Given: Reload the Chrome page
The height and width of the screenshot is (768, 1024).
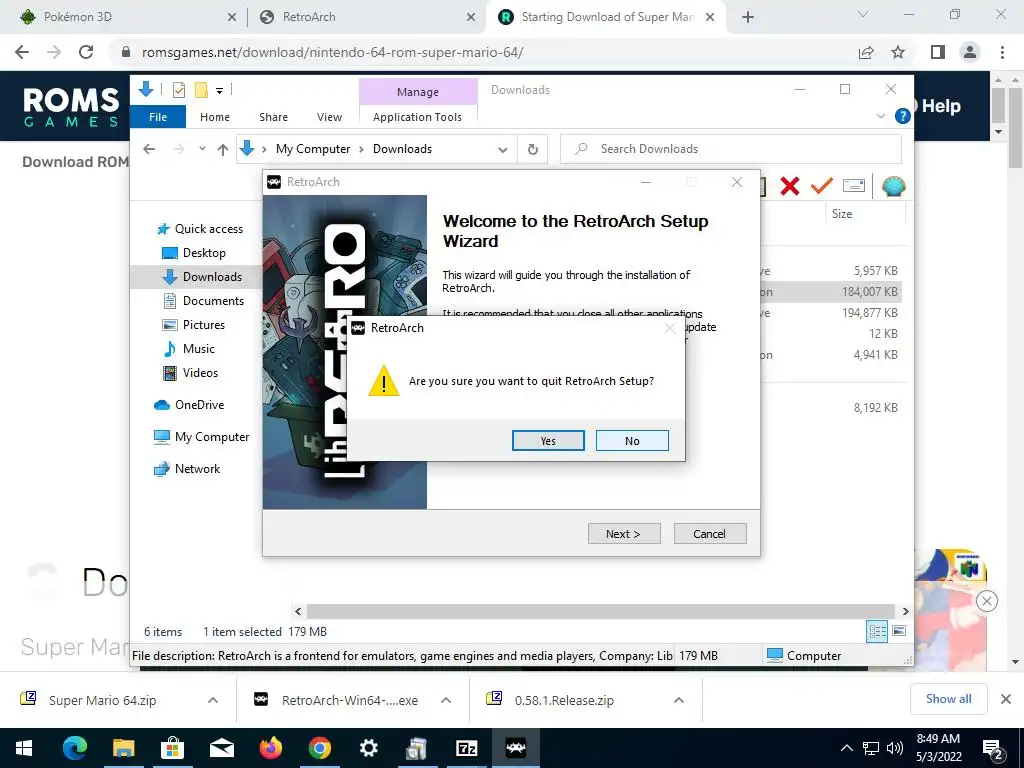Looking at the screenshot, I should [86, 52].
